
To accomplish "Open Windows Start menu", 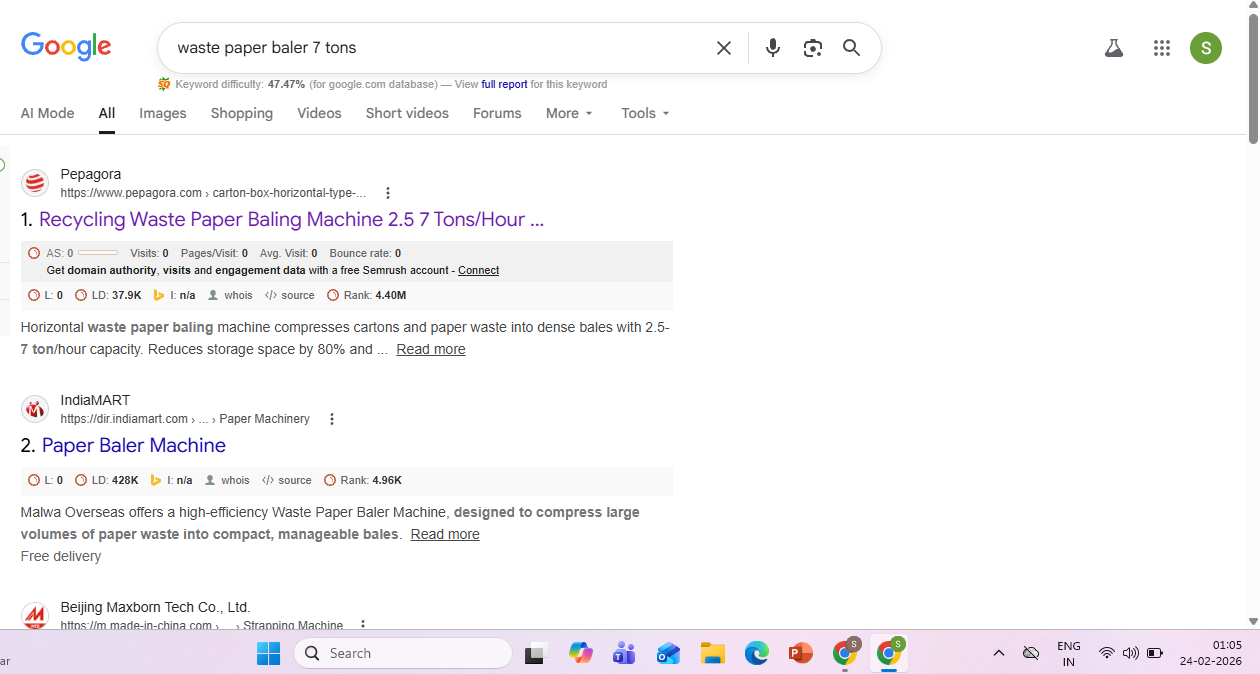I will click(268, 653).
